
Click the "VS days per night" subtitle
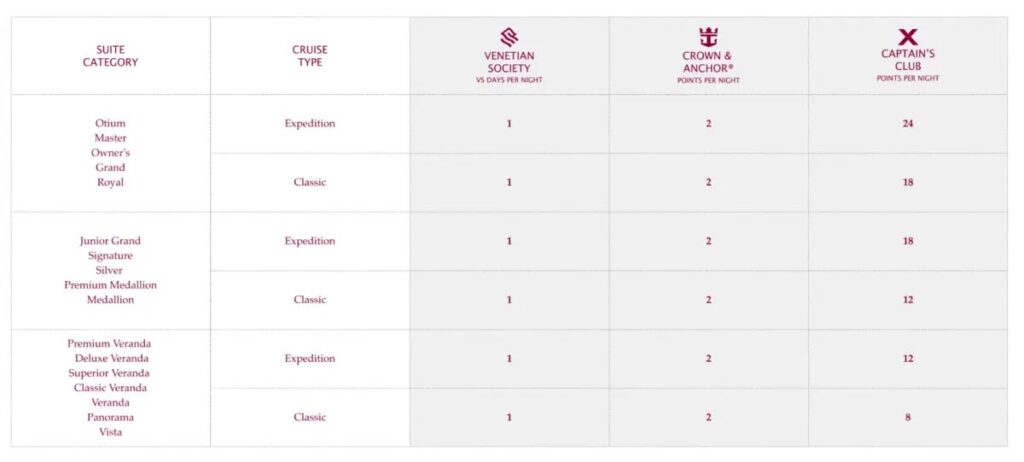click(509, 80)
